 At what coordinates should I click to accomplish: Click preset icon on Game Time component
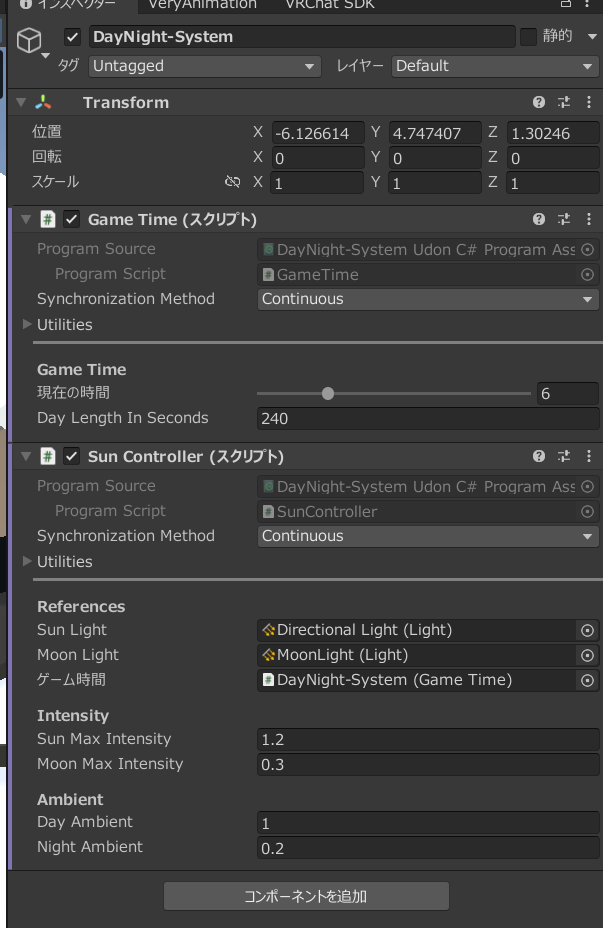coord(563,220)
